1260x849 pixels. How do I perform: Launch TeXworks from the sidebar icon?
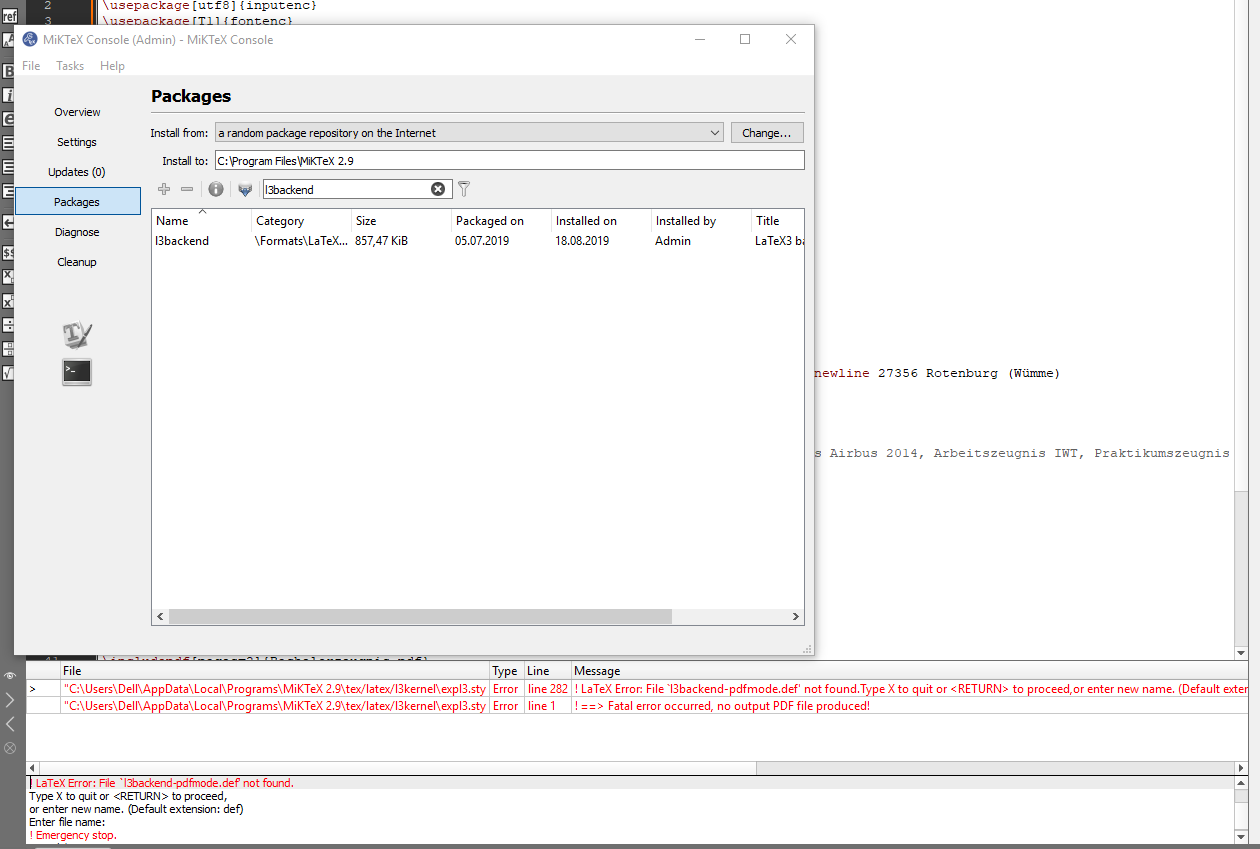tap(77, 334)
